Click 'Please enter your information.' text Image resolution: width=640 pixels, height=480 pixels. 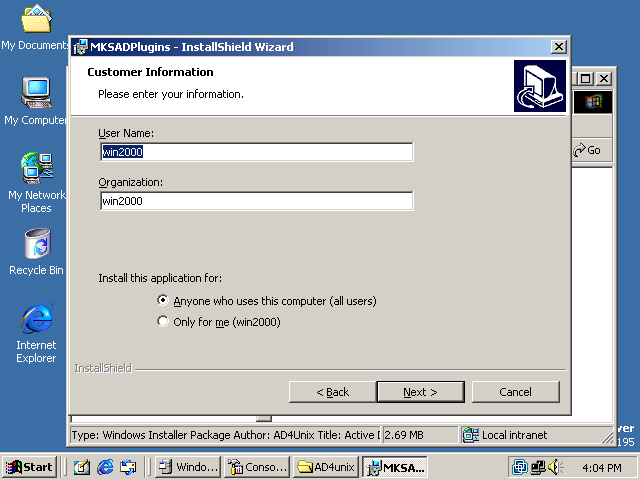tap(171, 94)
